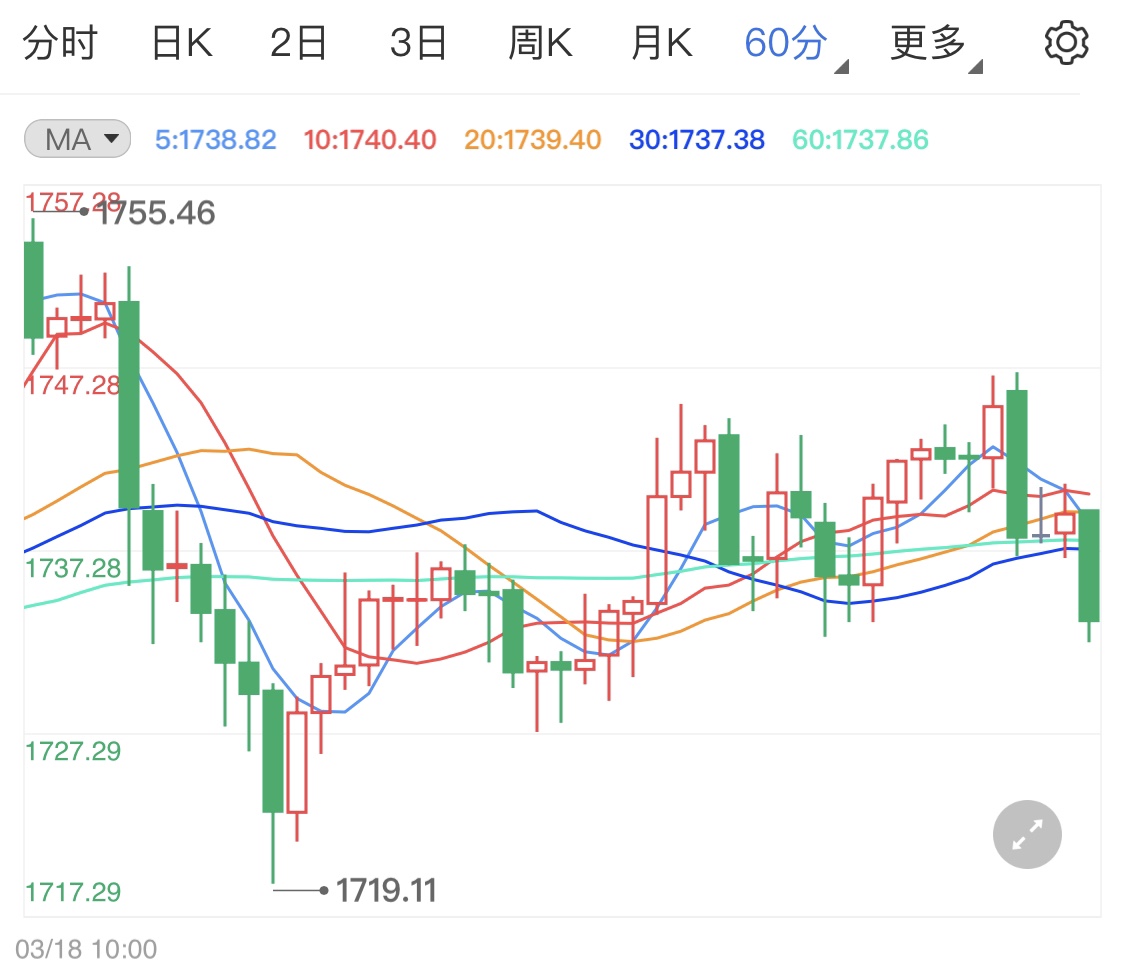Click the high price label 1755.46
Screen dimensions: 1125x974
(x=156, y=213)
